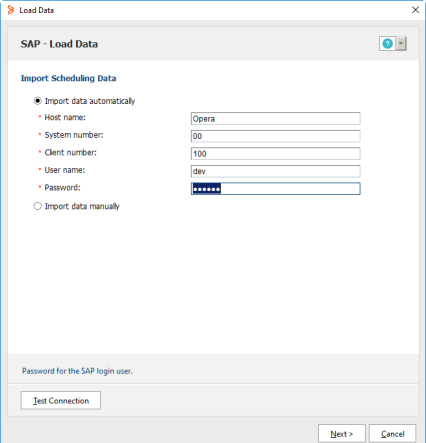The image size is (426, 443).
Task: Expand the dropdown arrow beside the help icon
Action: coord(401,44)
